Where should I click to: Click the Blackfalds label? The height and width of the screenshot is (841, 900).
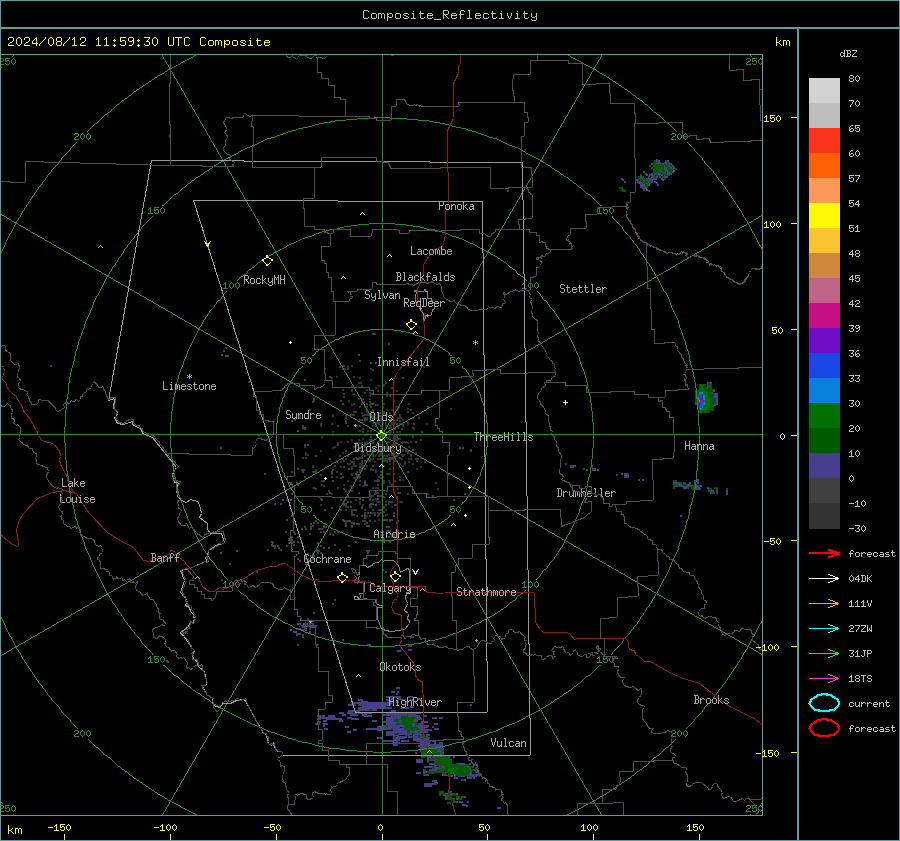(x=425, y=277)
